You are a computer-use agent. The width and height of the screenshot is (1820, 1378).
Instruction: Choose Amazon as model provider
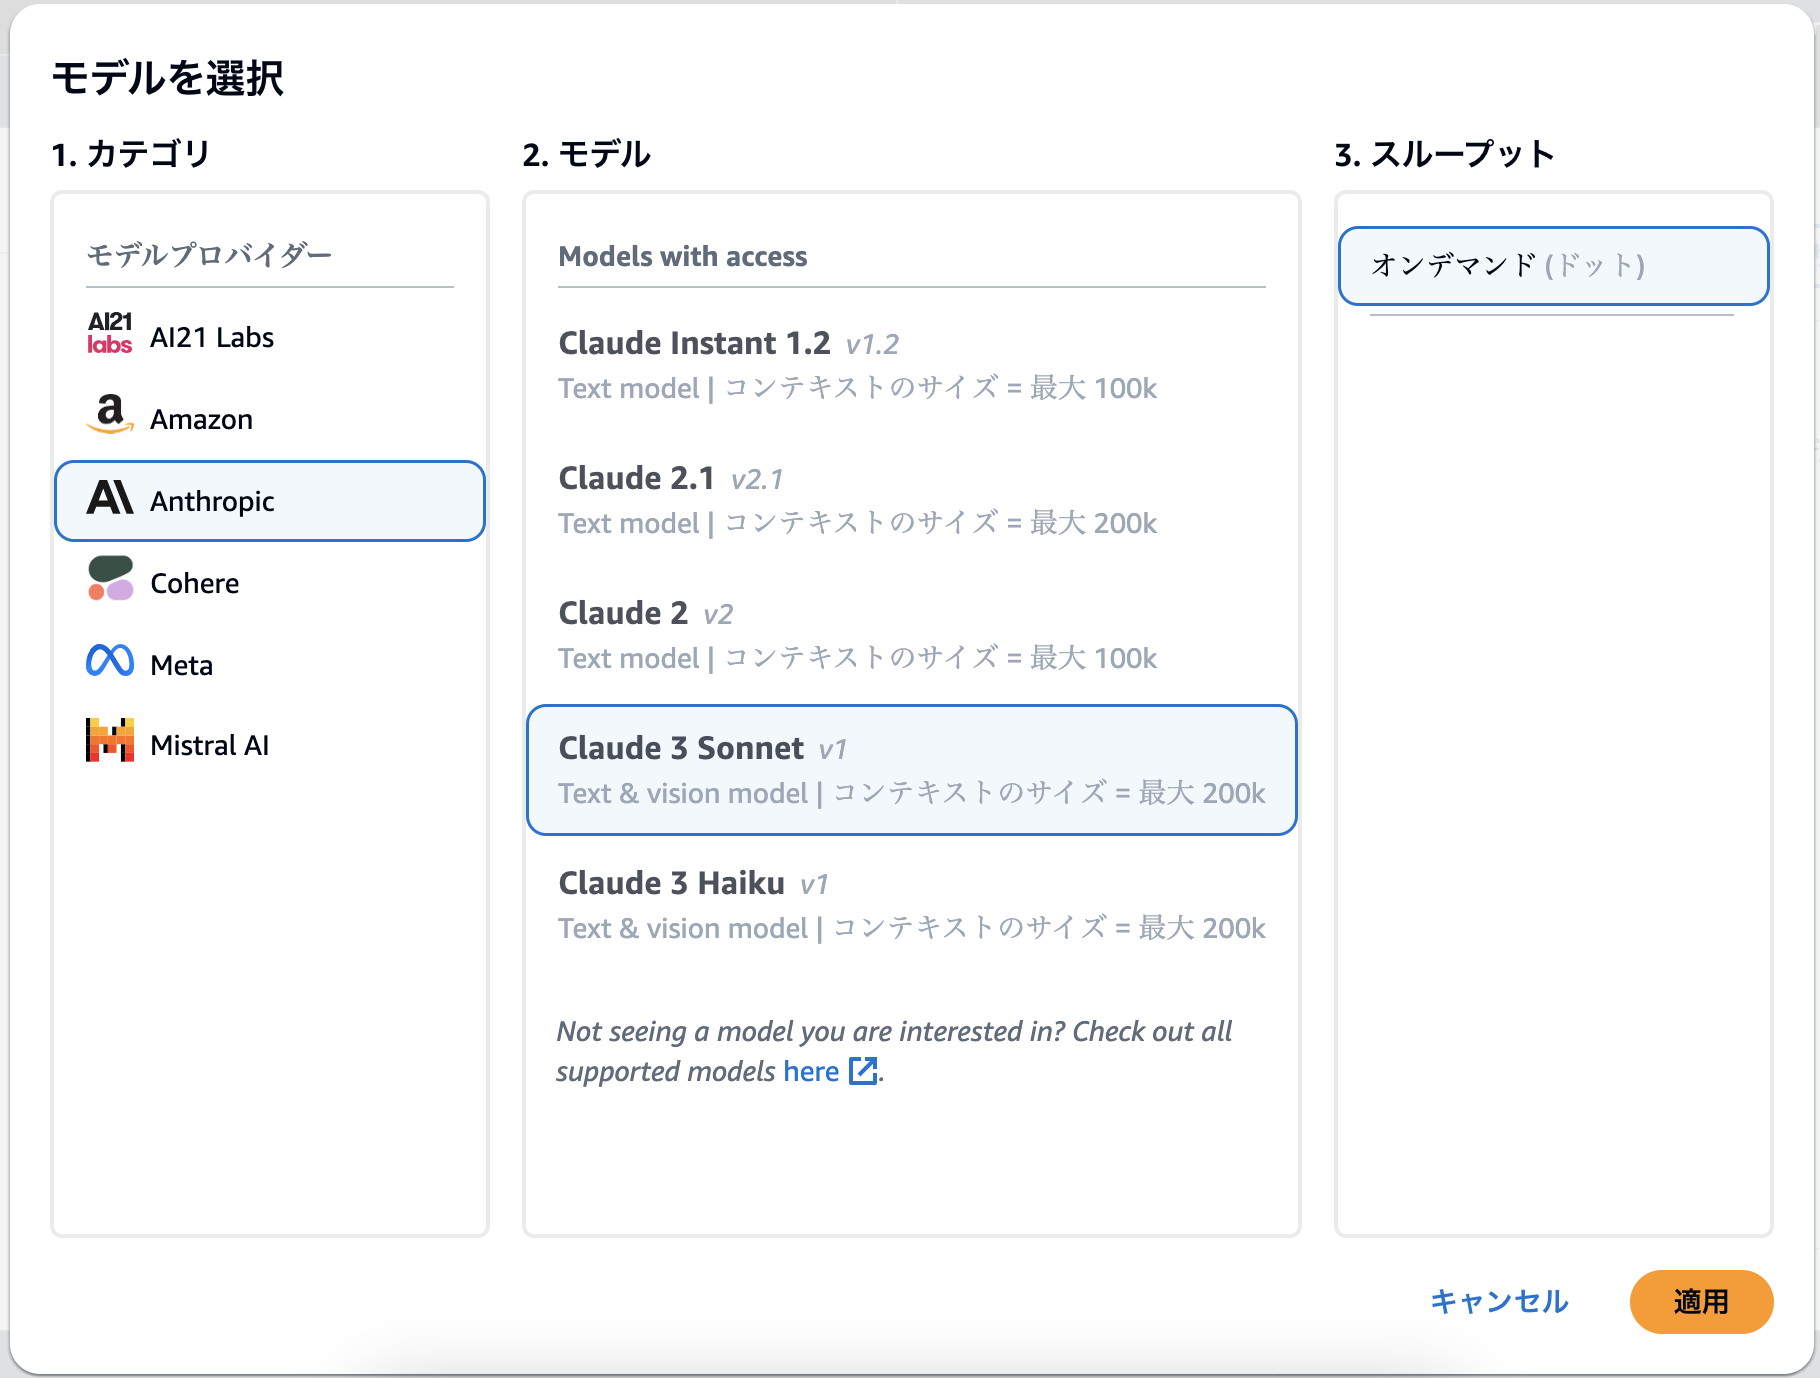coord(270,419)
